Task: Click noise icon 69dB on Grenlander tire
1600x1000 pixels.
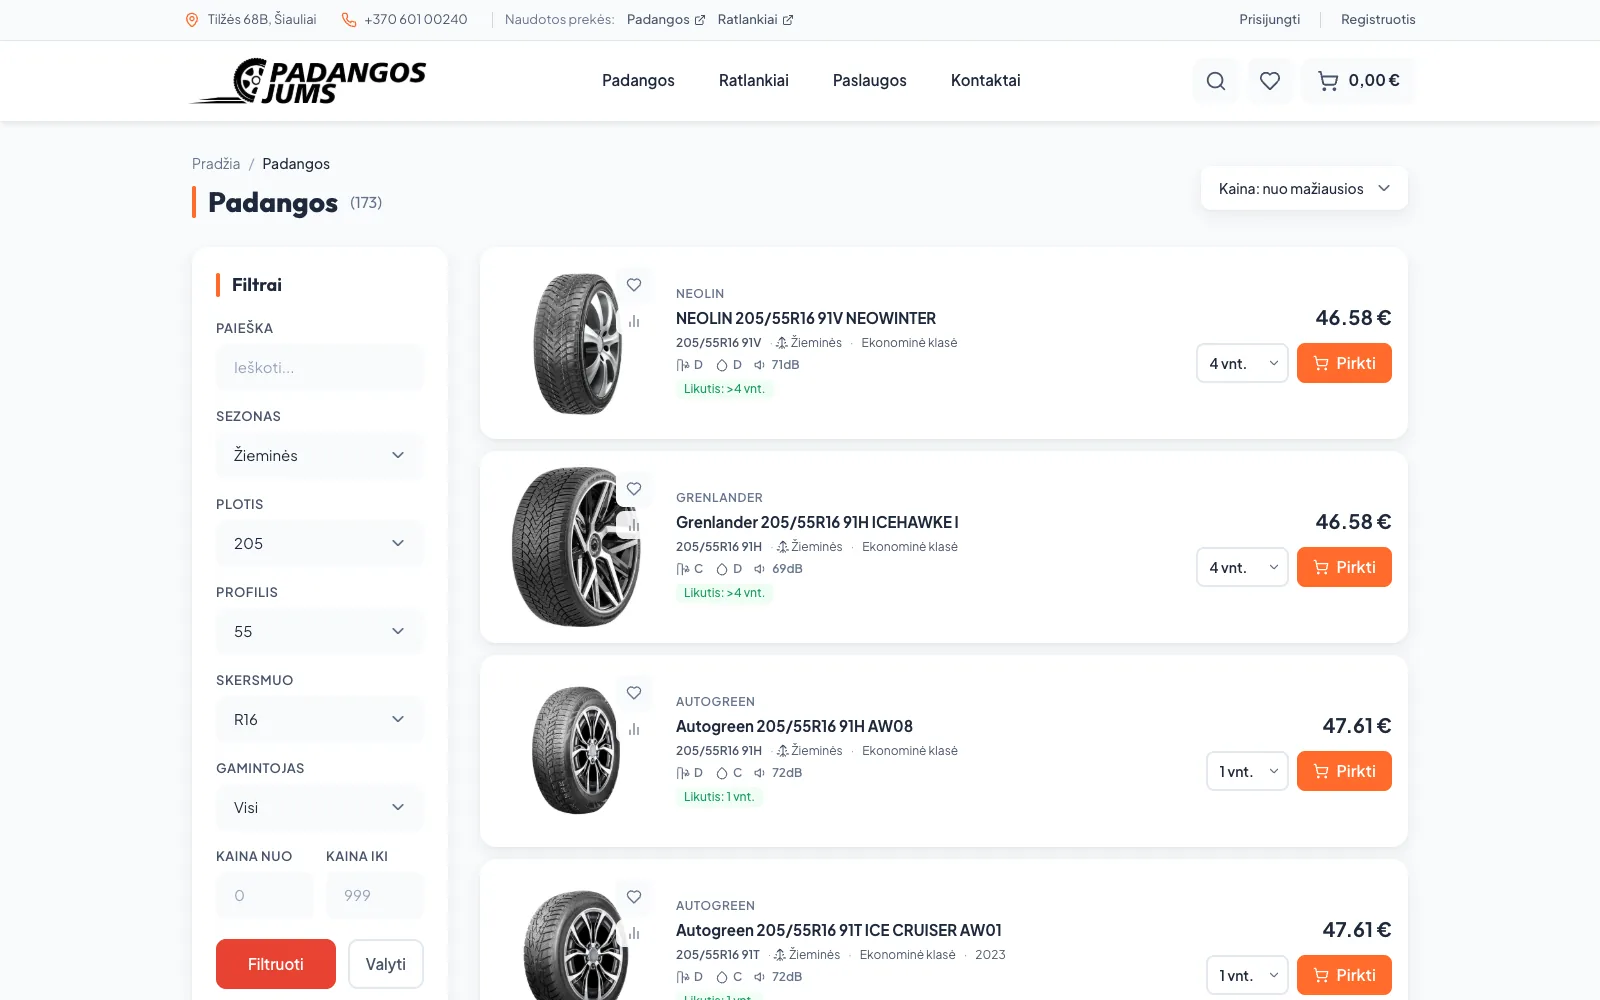Action: [x=760, y=569]
